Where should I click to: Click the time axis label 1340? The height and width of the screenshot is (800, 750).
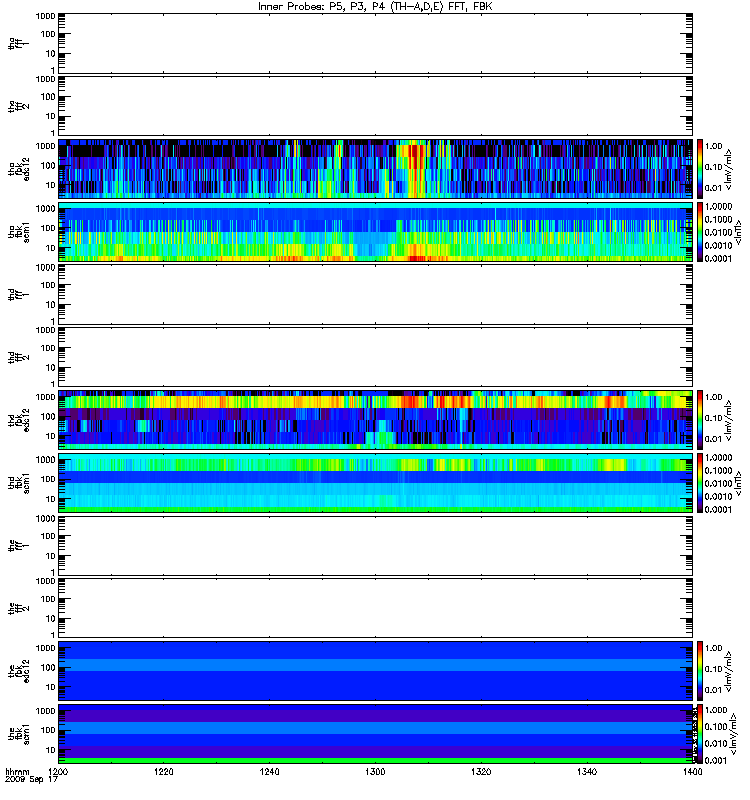587,772
